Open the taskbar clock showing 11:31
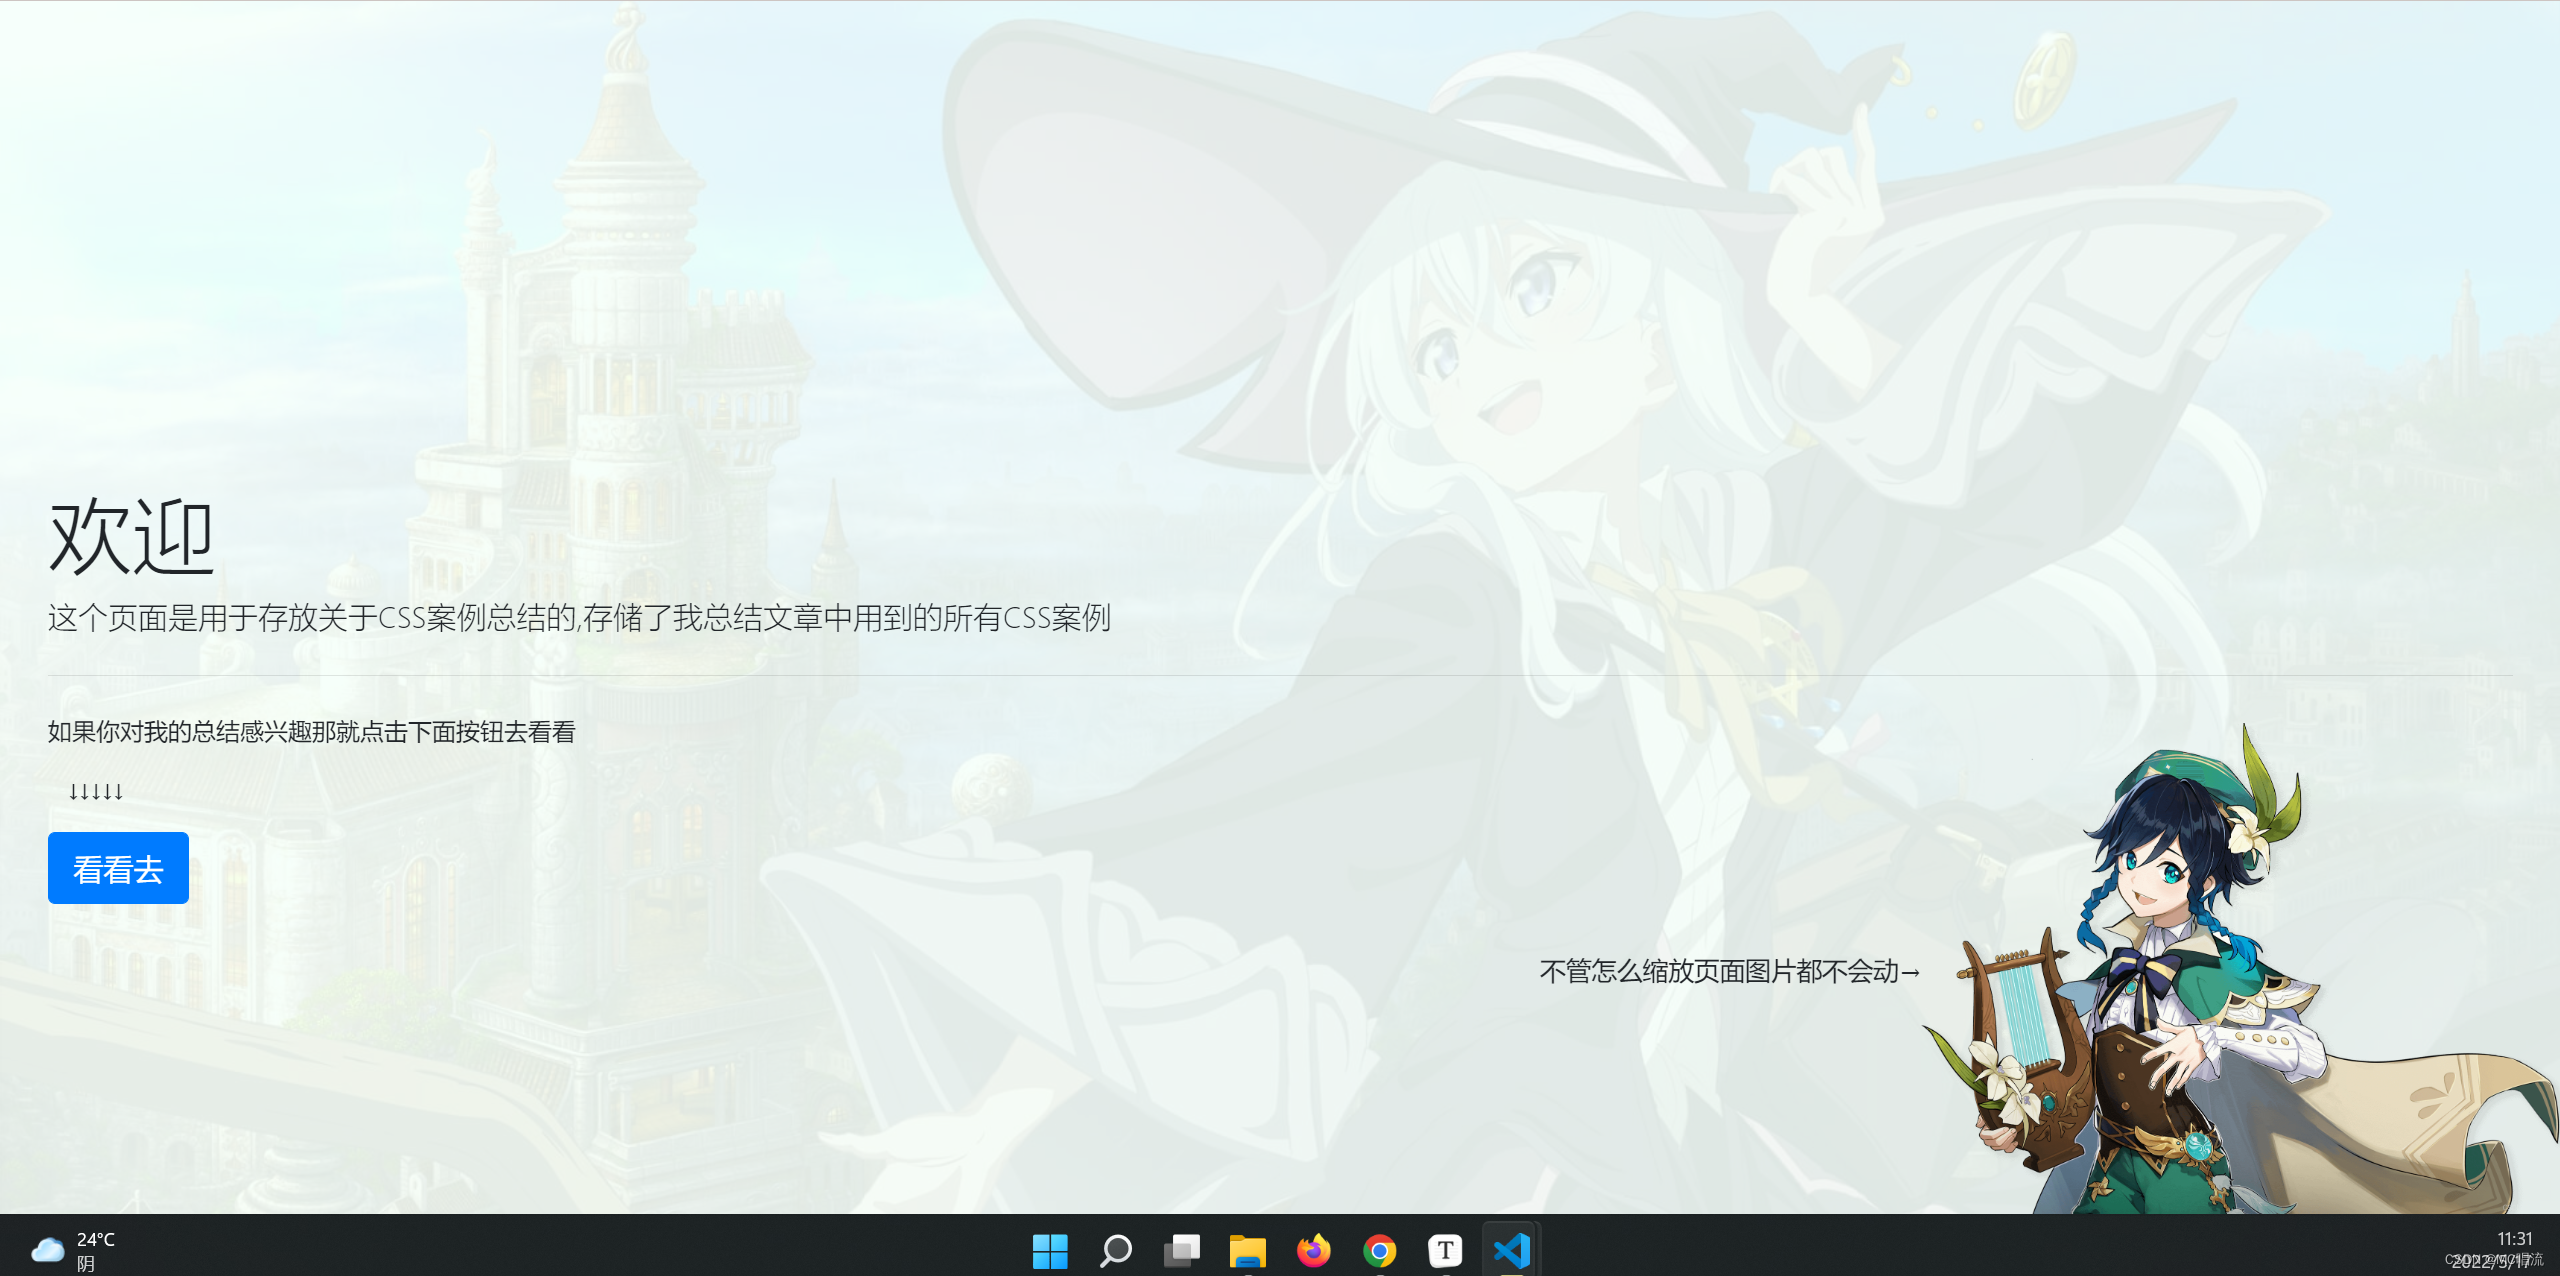Screen dimensions: 2560x1276 click(2514, 1239)
